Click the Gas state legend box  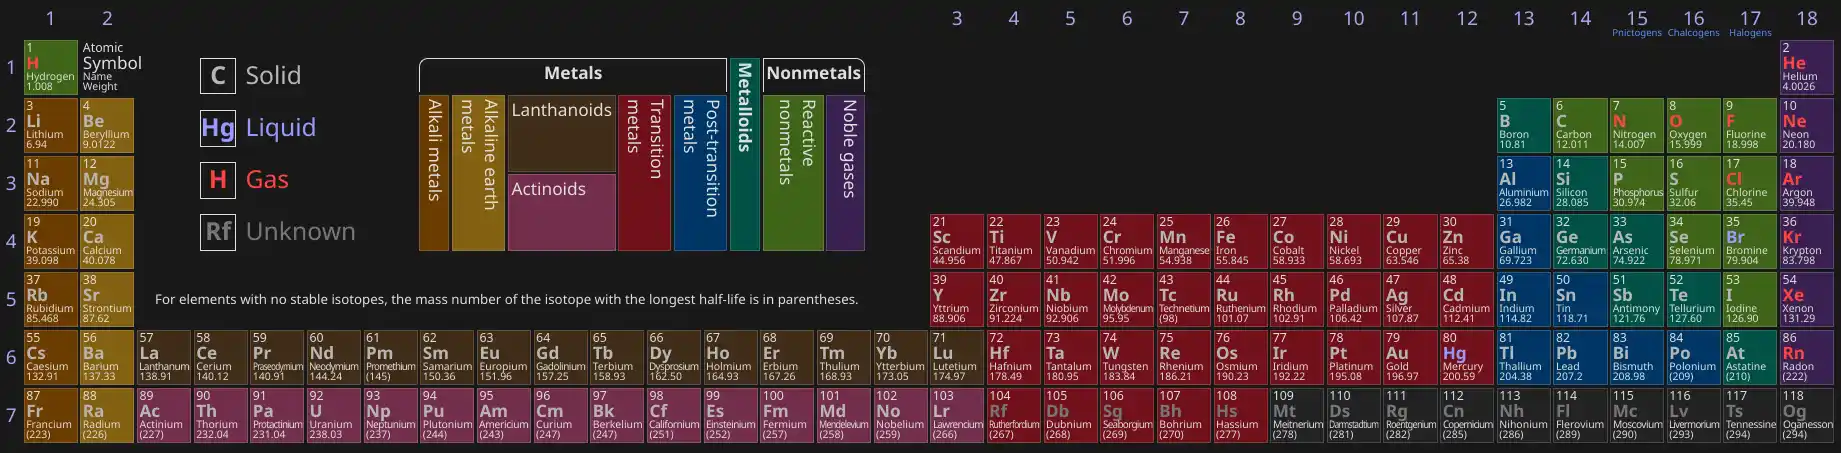[x=218, y=180]
